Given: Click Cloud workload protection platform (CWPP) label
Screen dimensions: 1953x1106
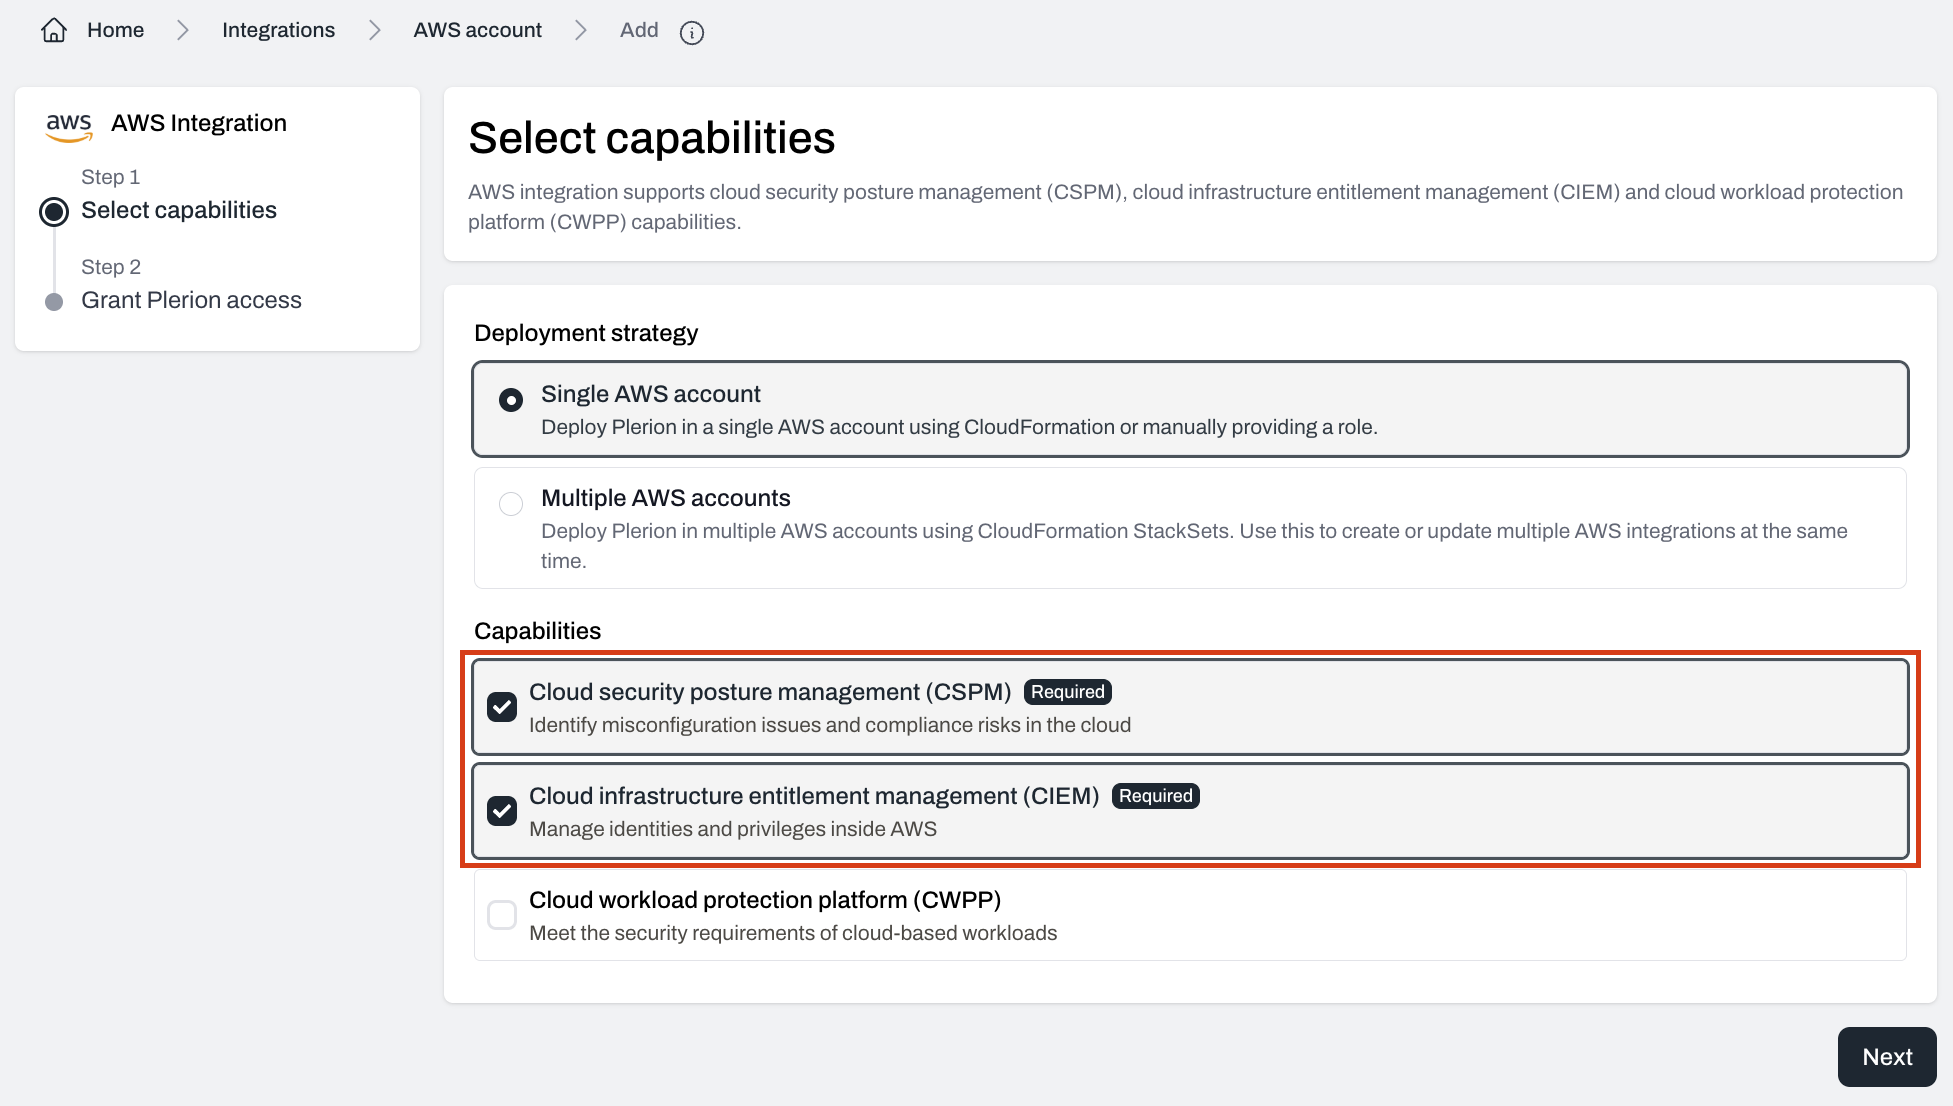Looking at the screenshot, I should [765, 900].
